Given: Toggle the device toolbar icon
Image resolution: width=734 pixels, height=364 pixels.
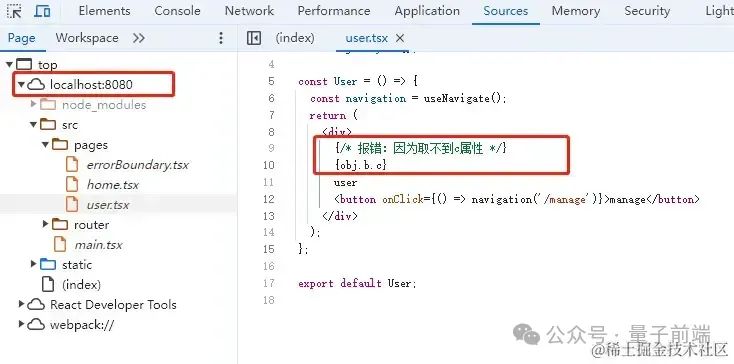Looking at the screenshot, I should [x=42, y=11].
